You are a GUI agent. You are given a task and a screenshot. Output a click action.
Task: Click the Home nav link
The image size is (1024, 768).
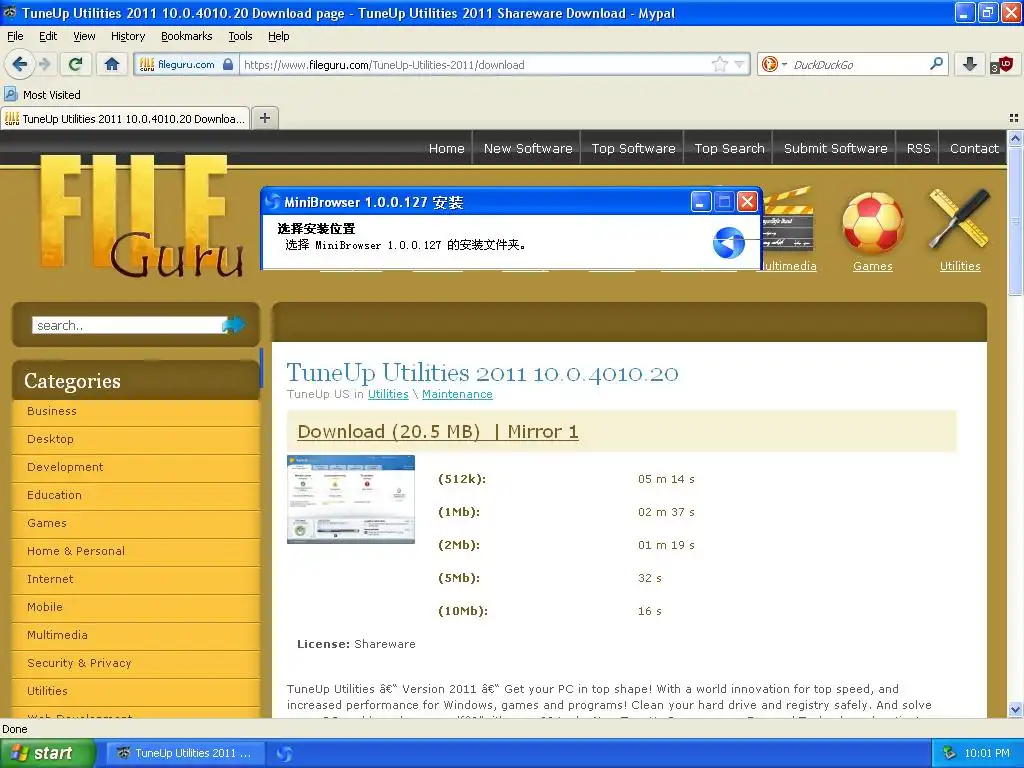click(x=446, y=148)
